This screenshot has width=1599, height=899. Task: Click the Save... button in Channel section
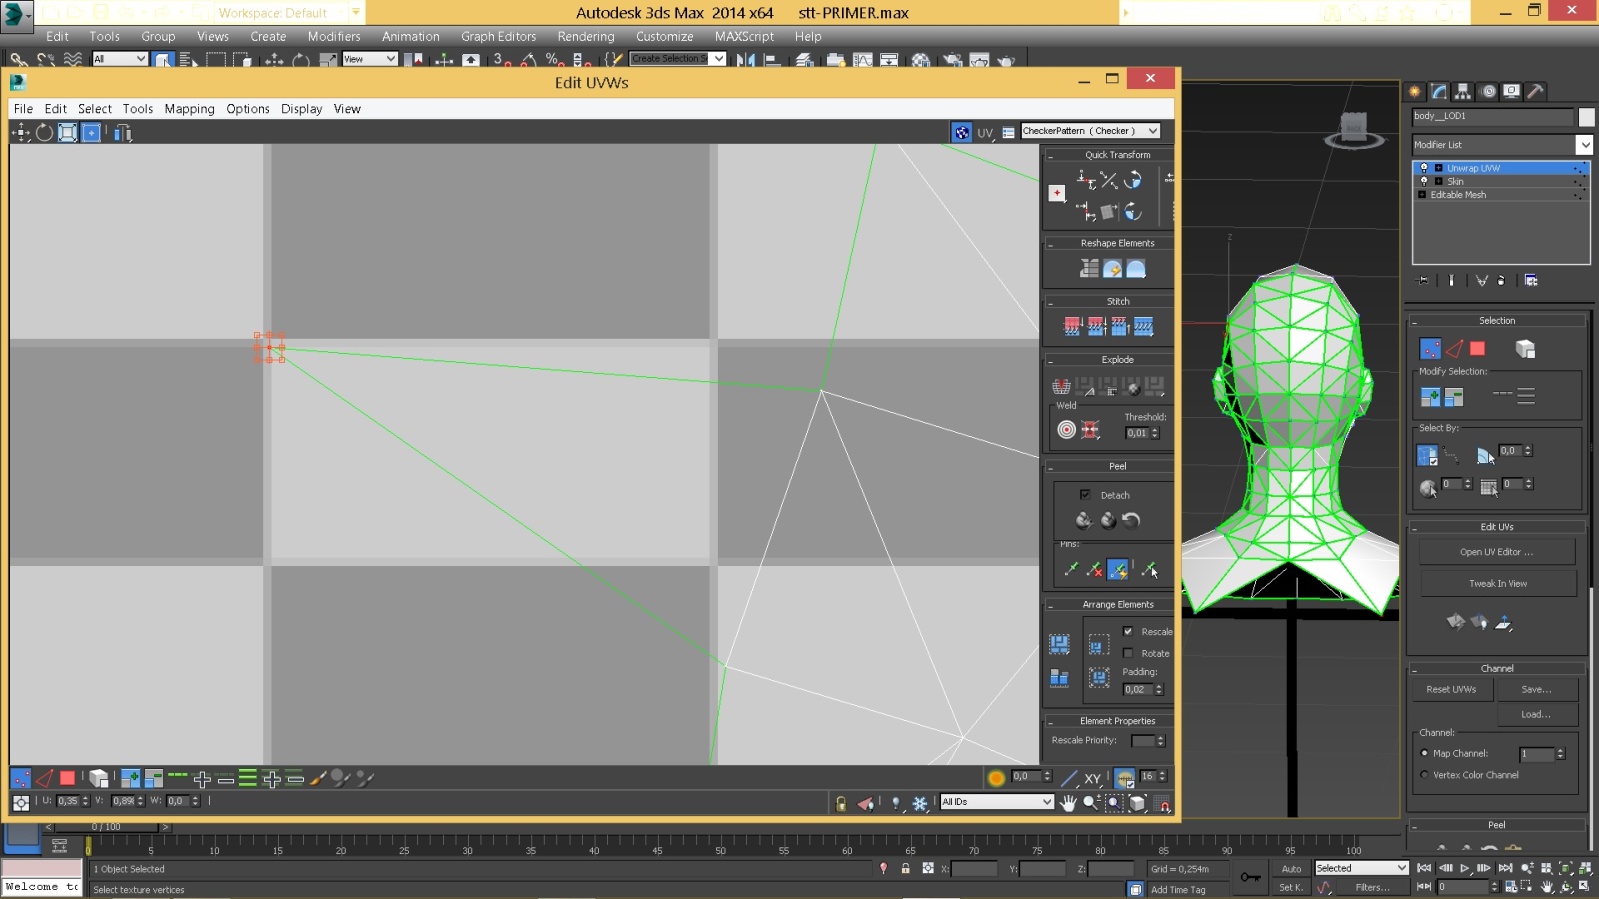(x=1537, y=690)
